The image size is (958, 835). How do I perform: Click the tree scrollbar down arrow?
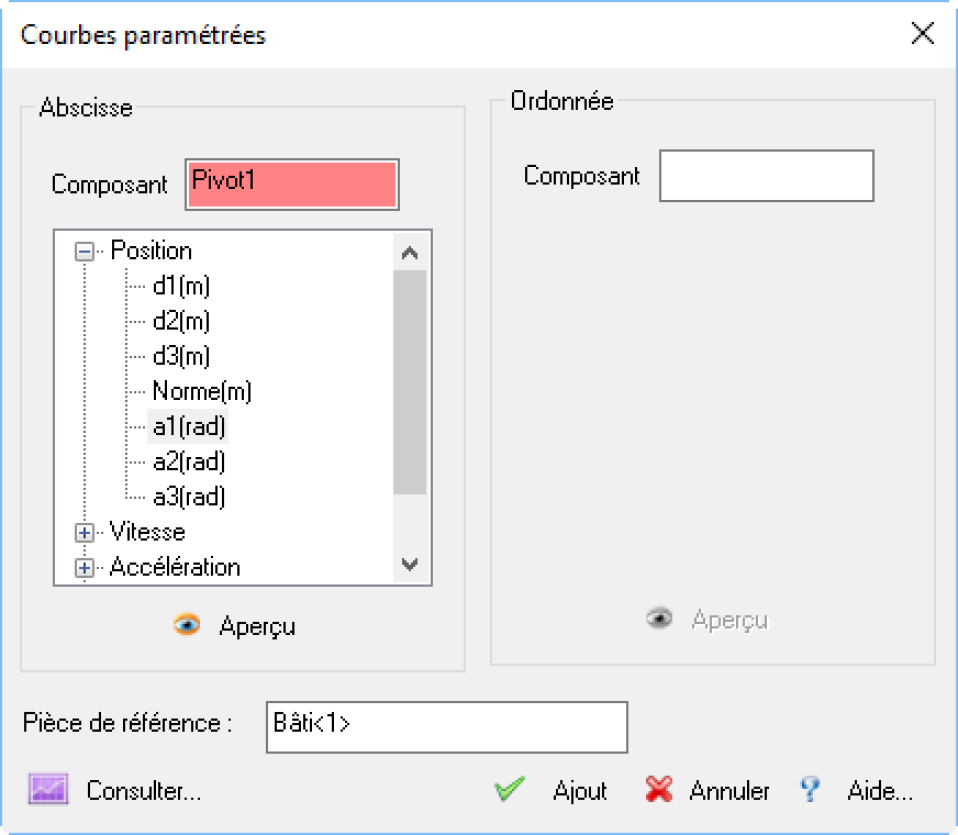(x=410, y=564)
